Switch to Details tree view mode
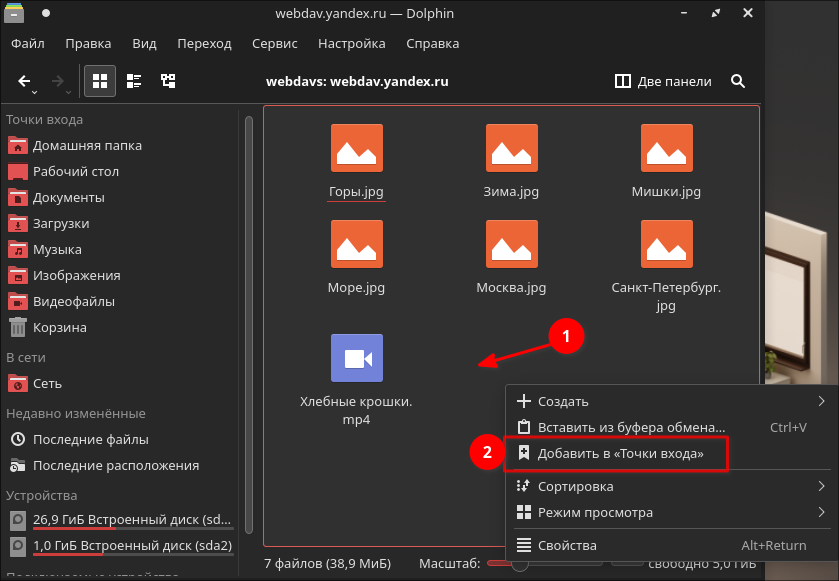This screenshot has width=839, height=581. coord(168,81)
